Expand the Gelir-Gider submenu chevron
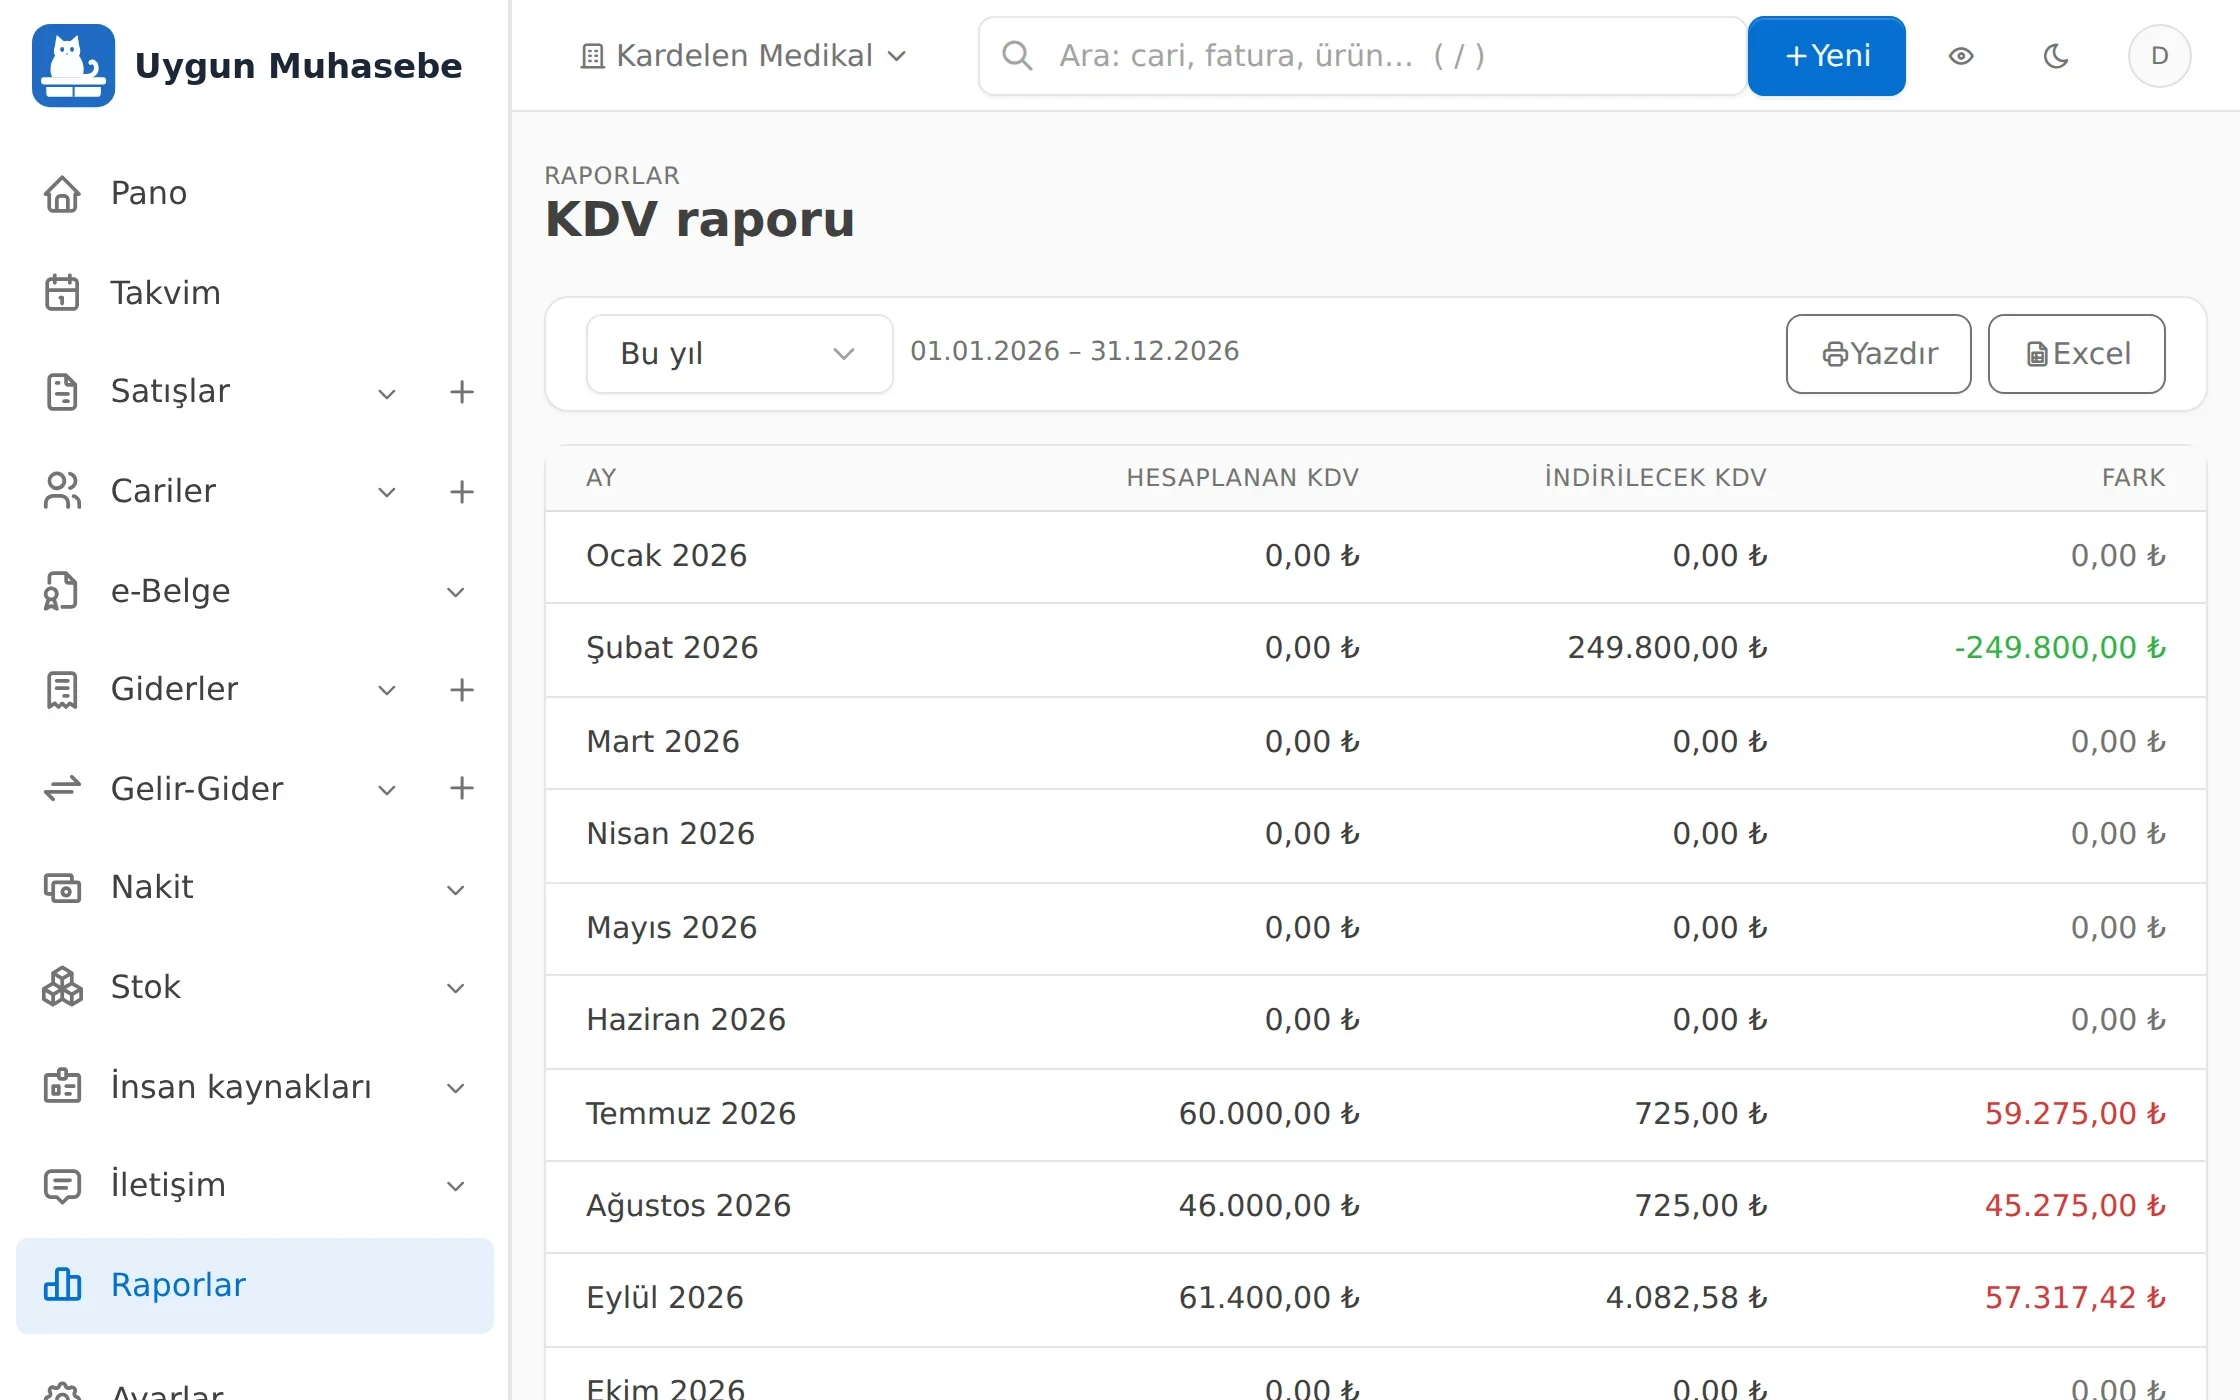The height and width of the screenshot is (1400, 2240). (x=387, y=790)
